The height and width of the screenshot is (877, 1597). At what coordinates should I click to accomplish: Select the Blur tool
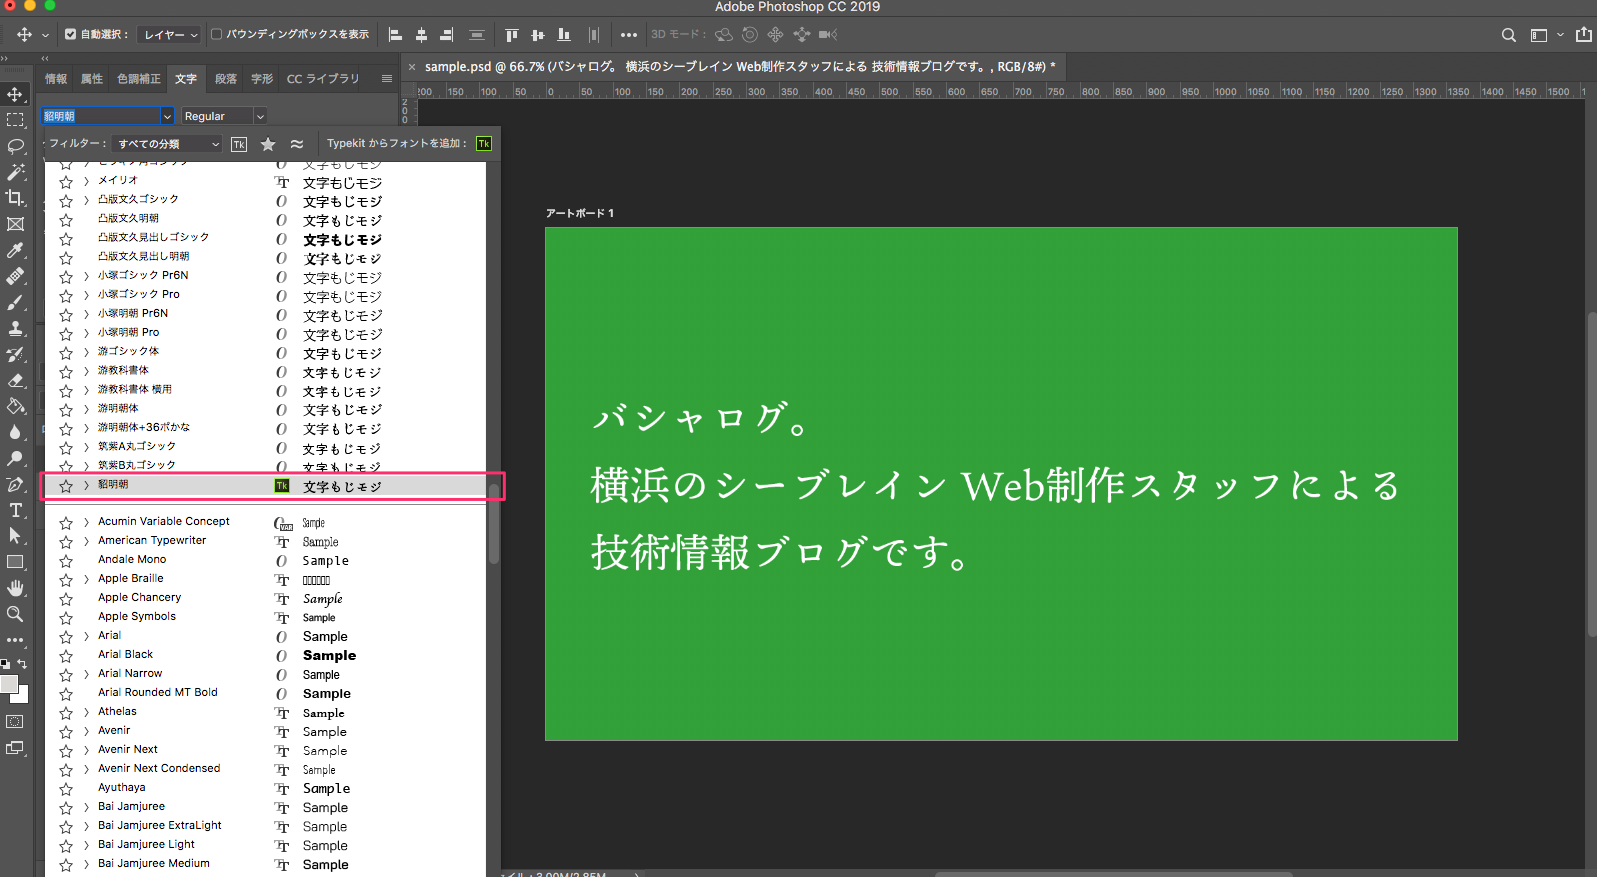(15, 432)
